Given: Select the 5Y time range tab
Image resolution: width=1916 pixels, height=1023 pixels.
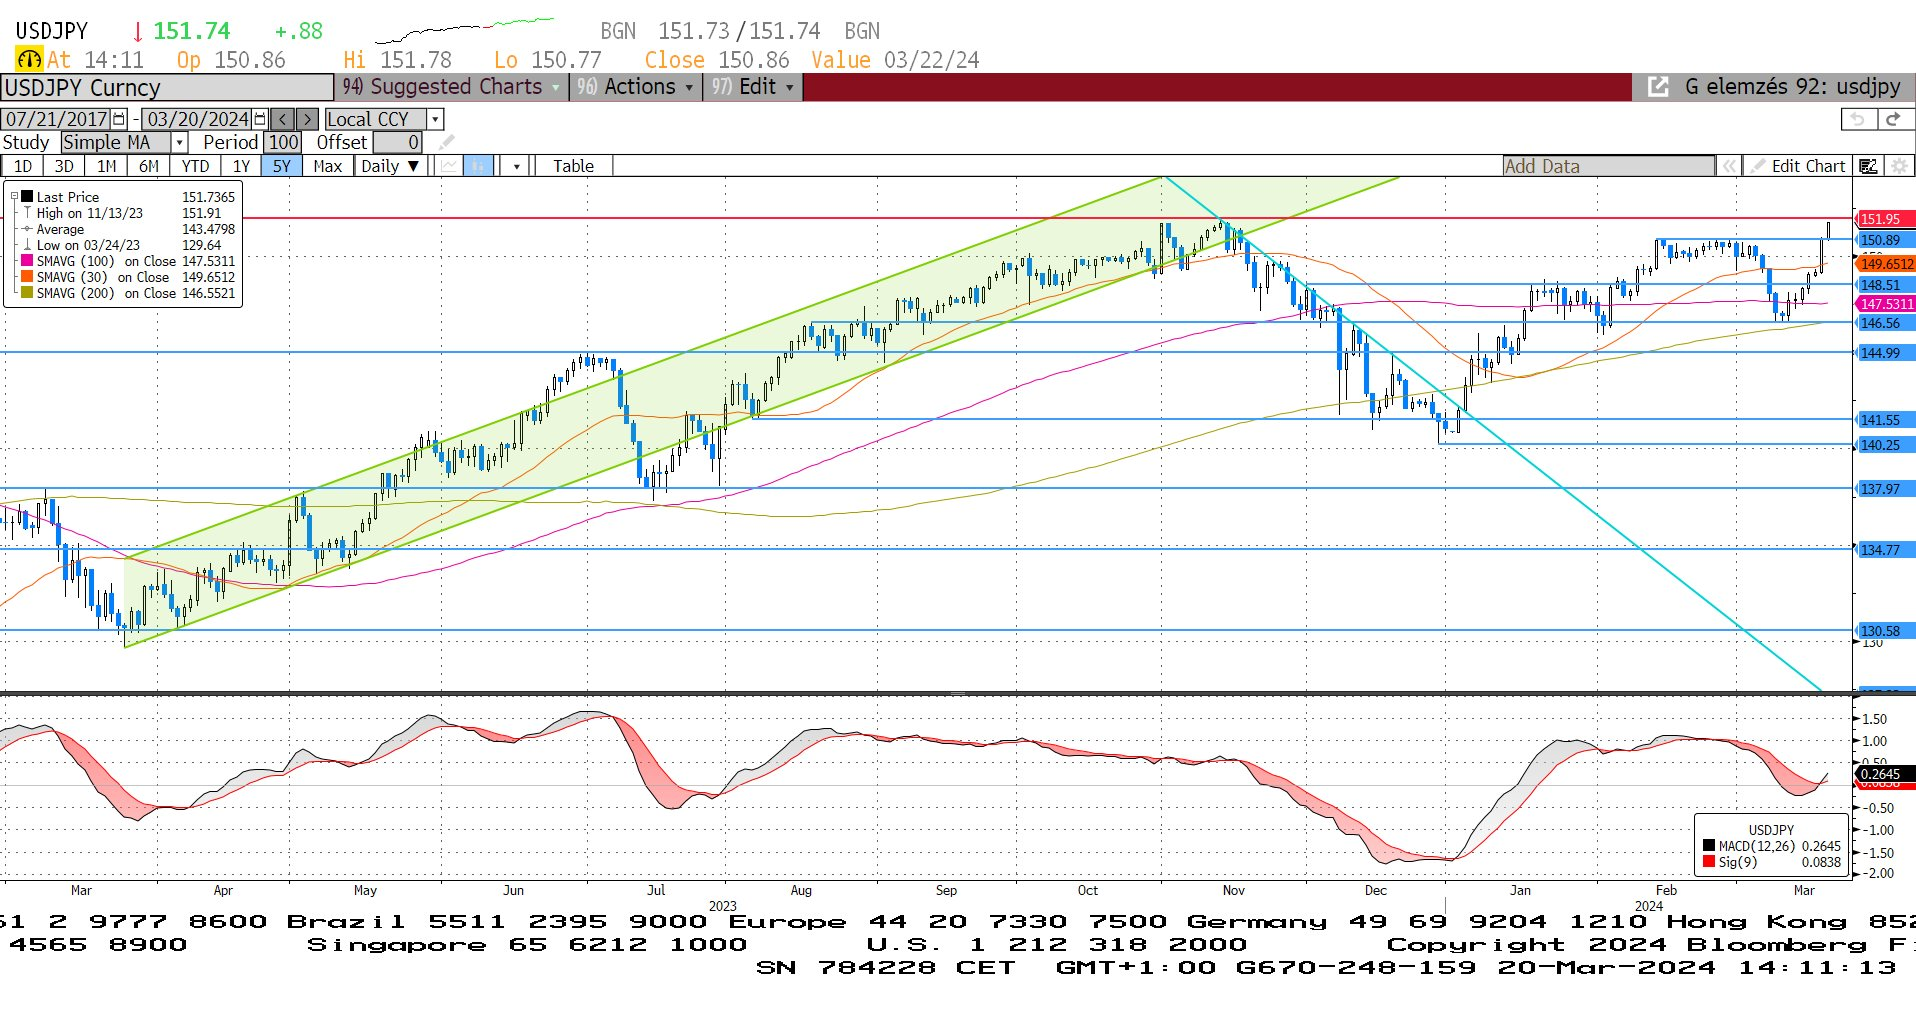Looking at the screenshot, I should tap(282, 166).
